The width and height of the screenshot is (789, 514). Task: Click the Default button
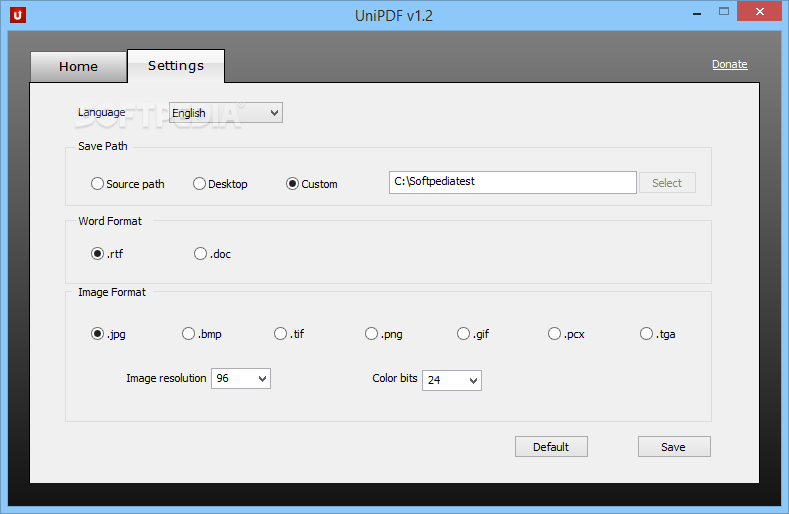pyautogui.click(x=551, y=447)
